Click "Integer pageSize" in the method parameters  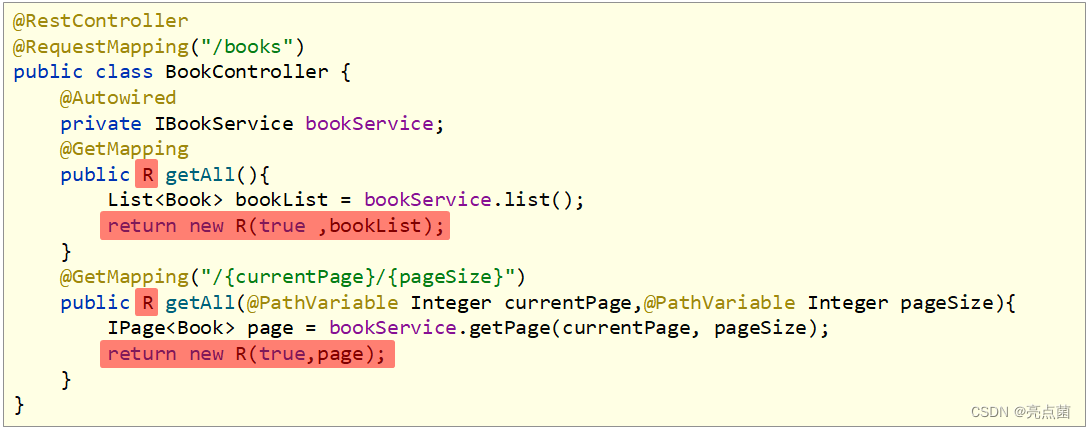900,303
